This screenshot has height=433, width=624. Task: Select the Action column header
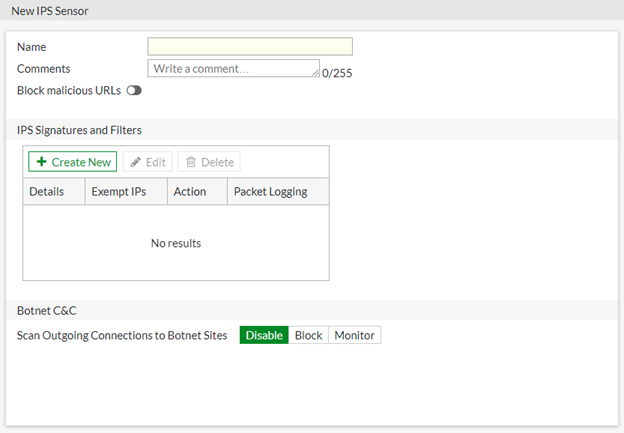(x=190, y=191)
